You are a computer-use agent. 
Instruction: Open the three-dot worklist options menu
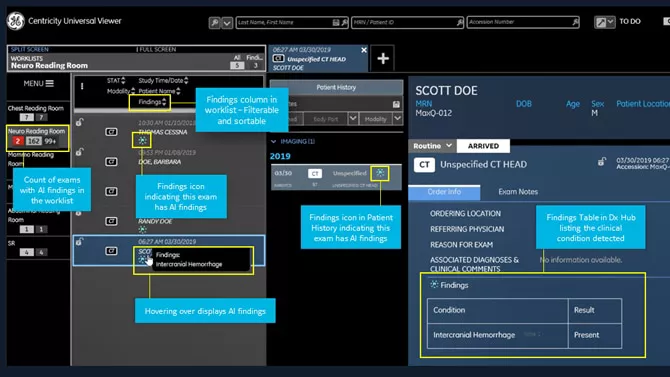pos(82,86)
